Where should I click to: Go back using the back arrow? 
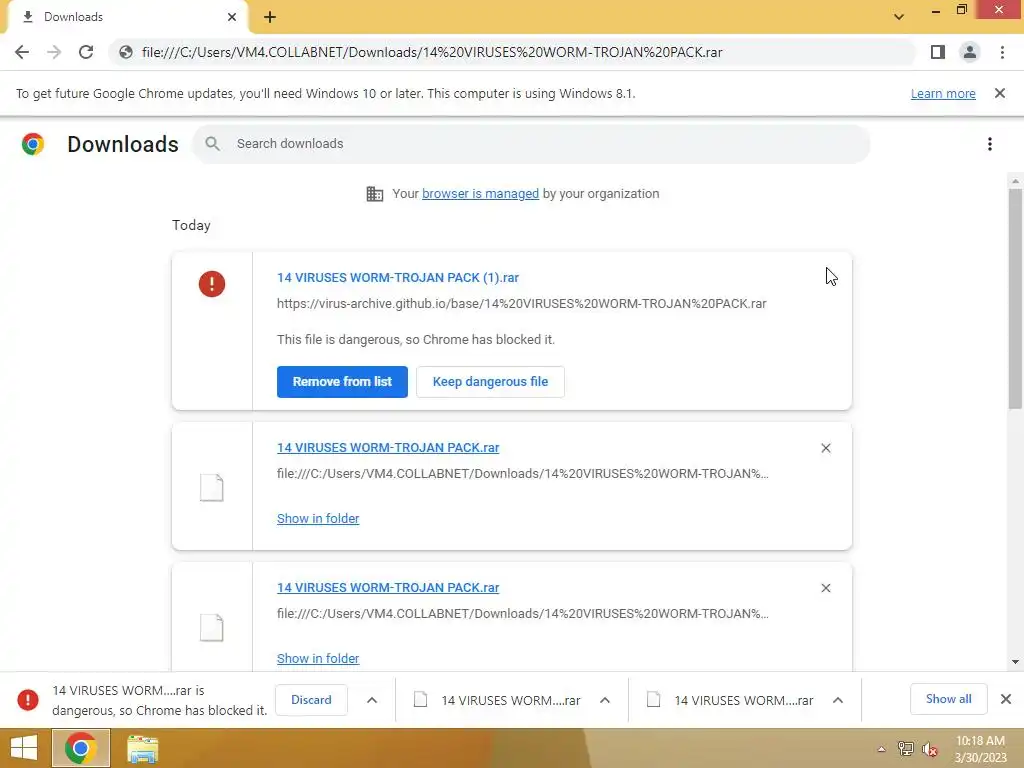click(22, 52)
